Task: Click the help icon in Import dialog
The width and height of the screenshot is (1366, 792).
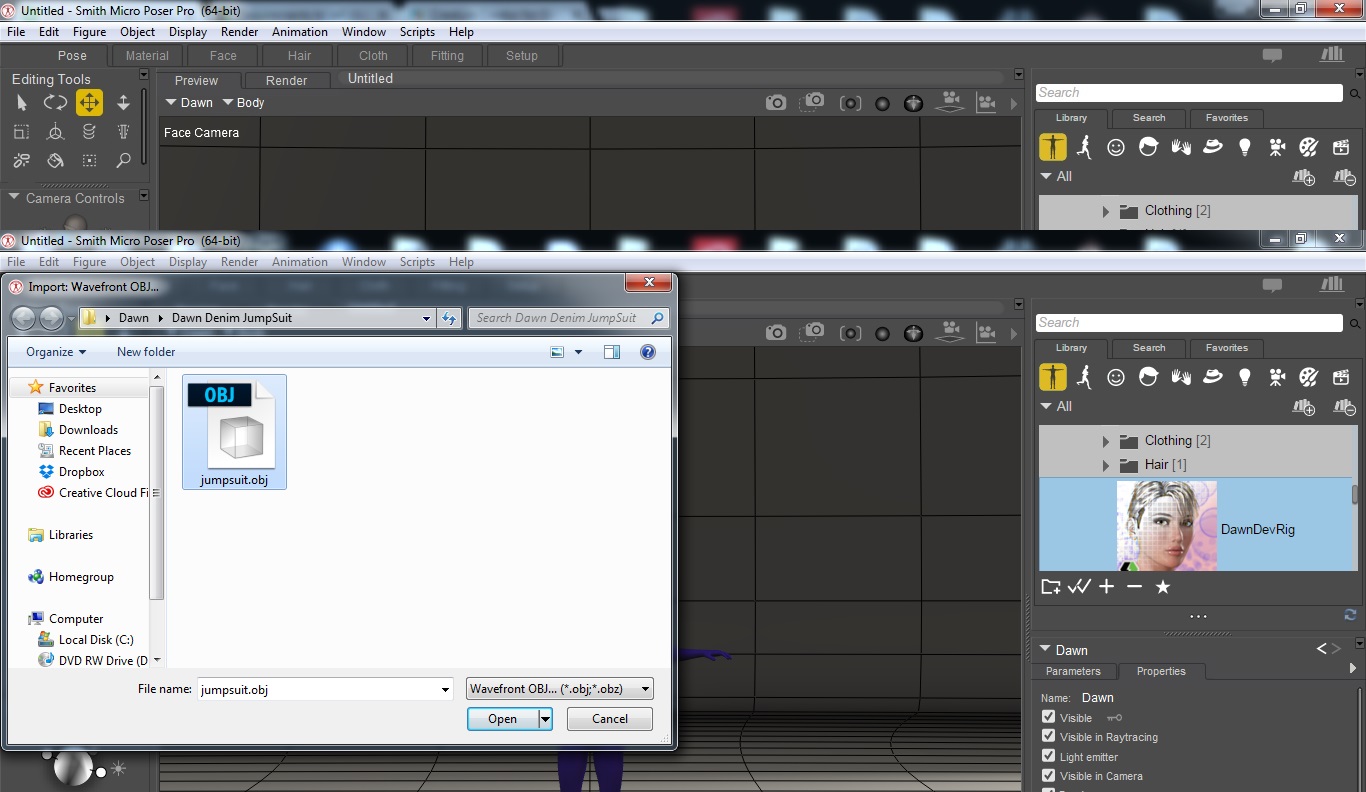Action: click(x=647, y=352)
